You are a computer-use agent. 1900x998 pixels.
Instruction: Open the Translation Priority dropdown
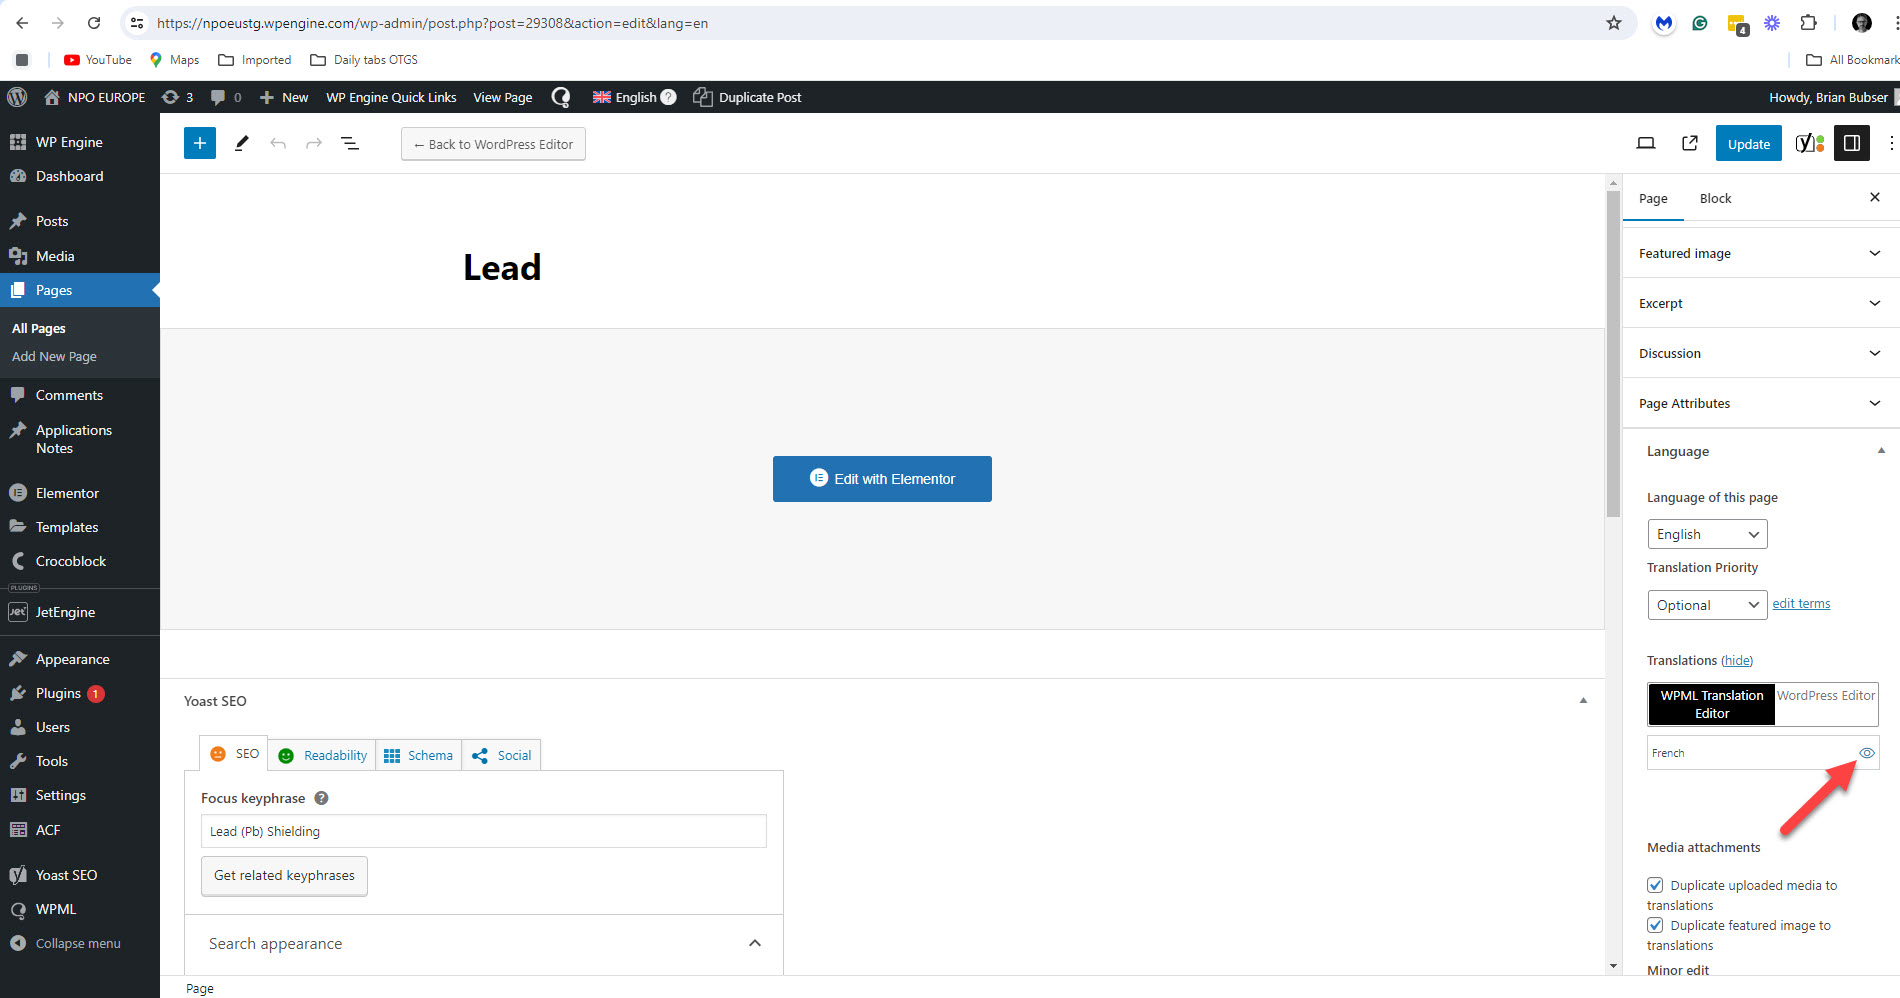(x=1707, y=605)
